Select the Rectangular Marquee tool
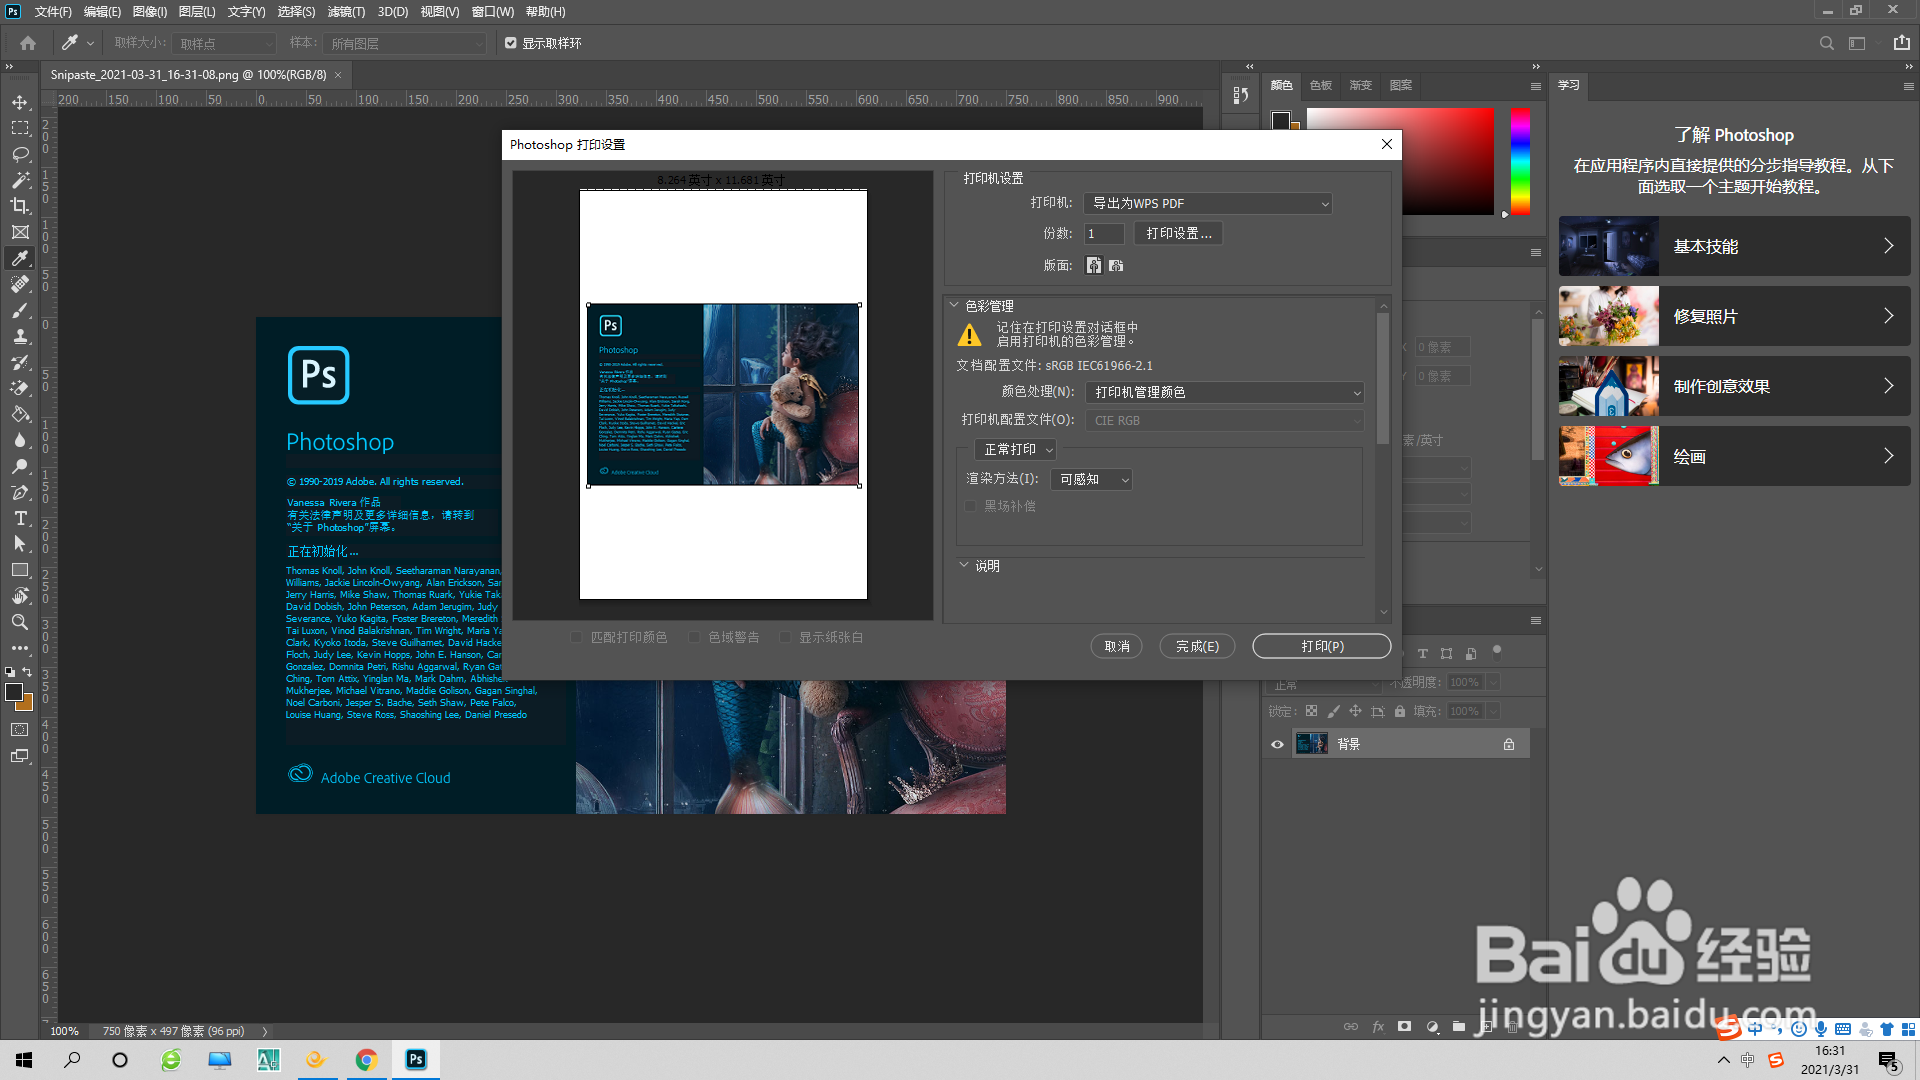1920x1080 pixels. click(x=20, y=128)
